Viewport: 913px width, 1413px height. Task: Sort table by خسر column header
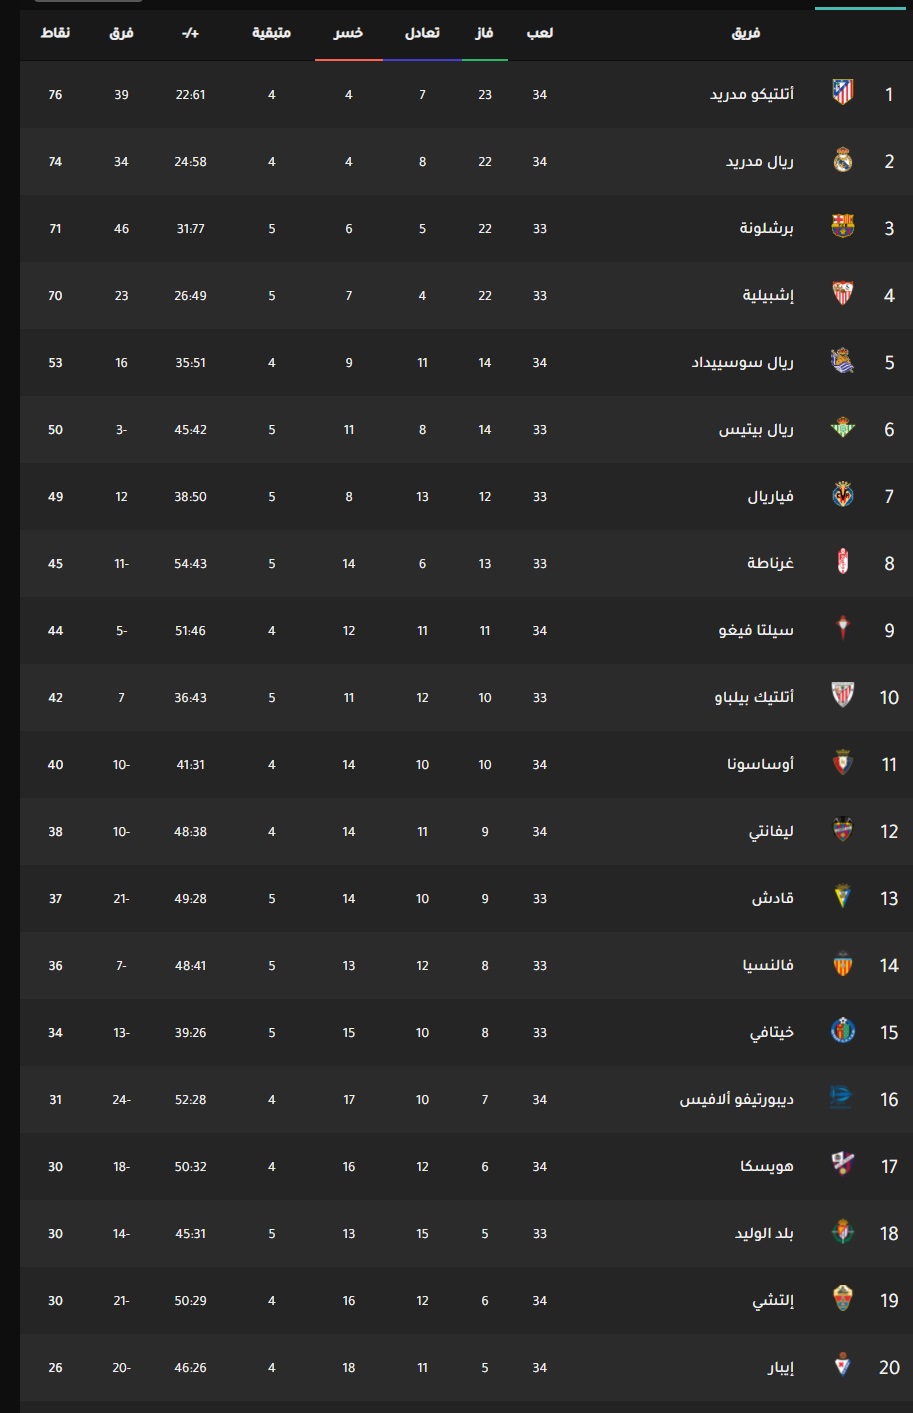348,33
